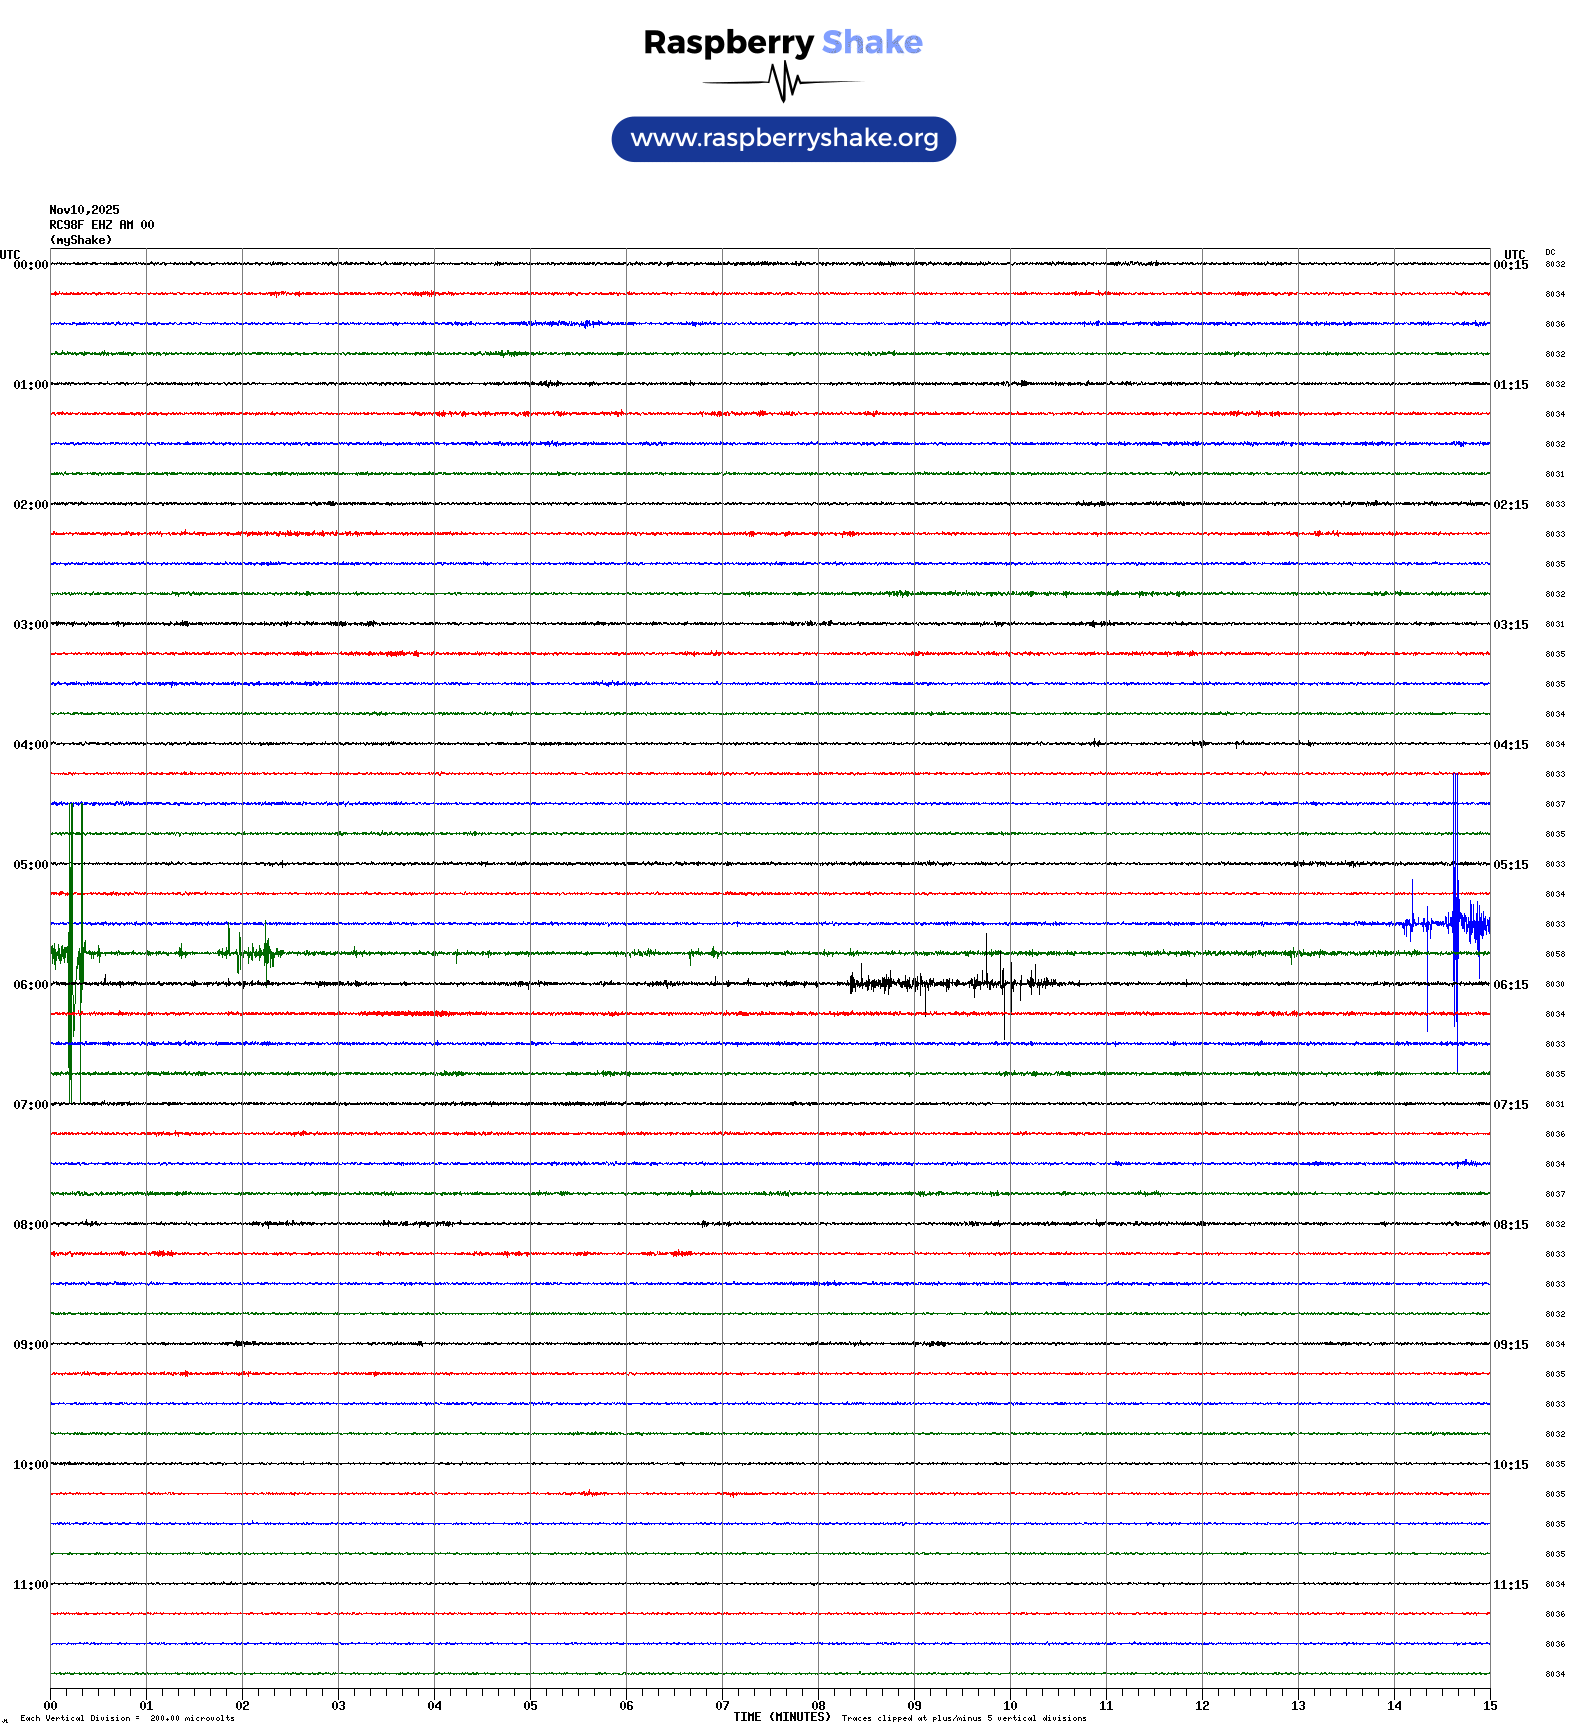Click the (myShake) label
1570x1732 pixels.
pyautogui.click(x=80, y=240)
